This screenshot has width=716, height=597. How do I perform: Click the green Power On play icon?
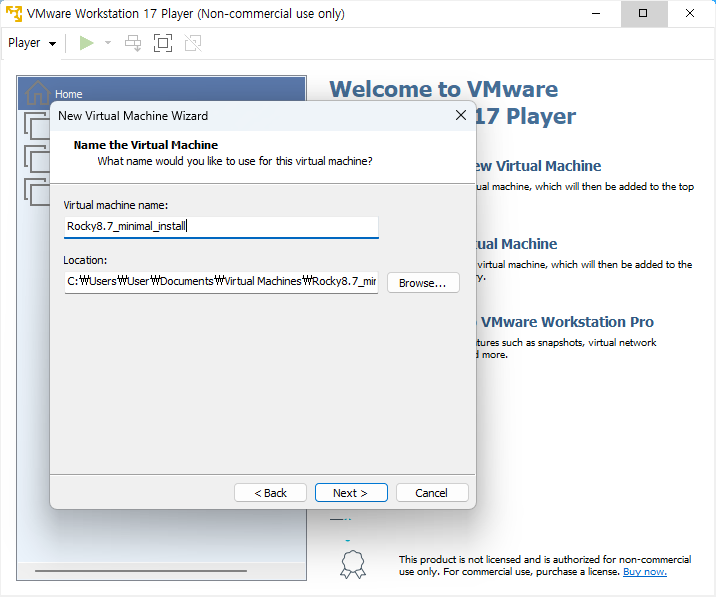[86, 43]
